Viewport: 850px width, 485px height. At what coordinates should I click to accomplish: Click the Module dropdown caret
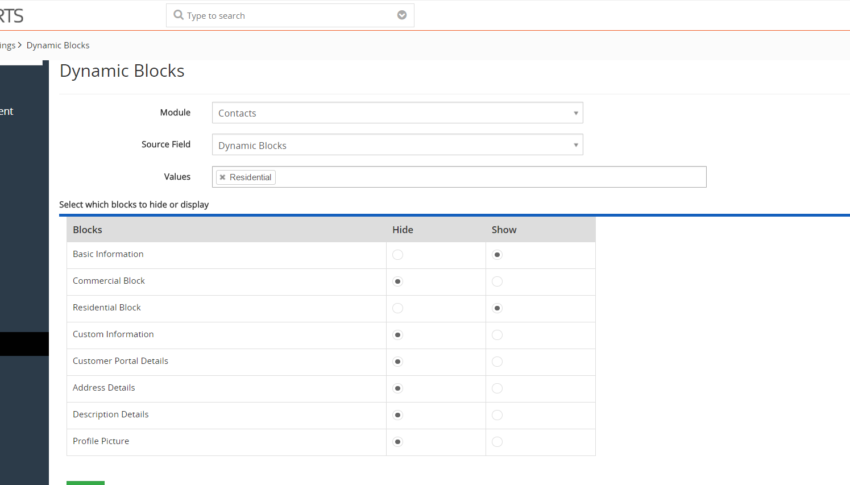click(576, 113)
